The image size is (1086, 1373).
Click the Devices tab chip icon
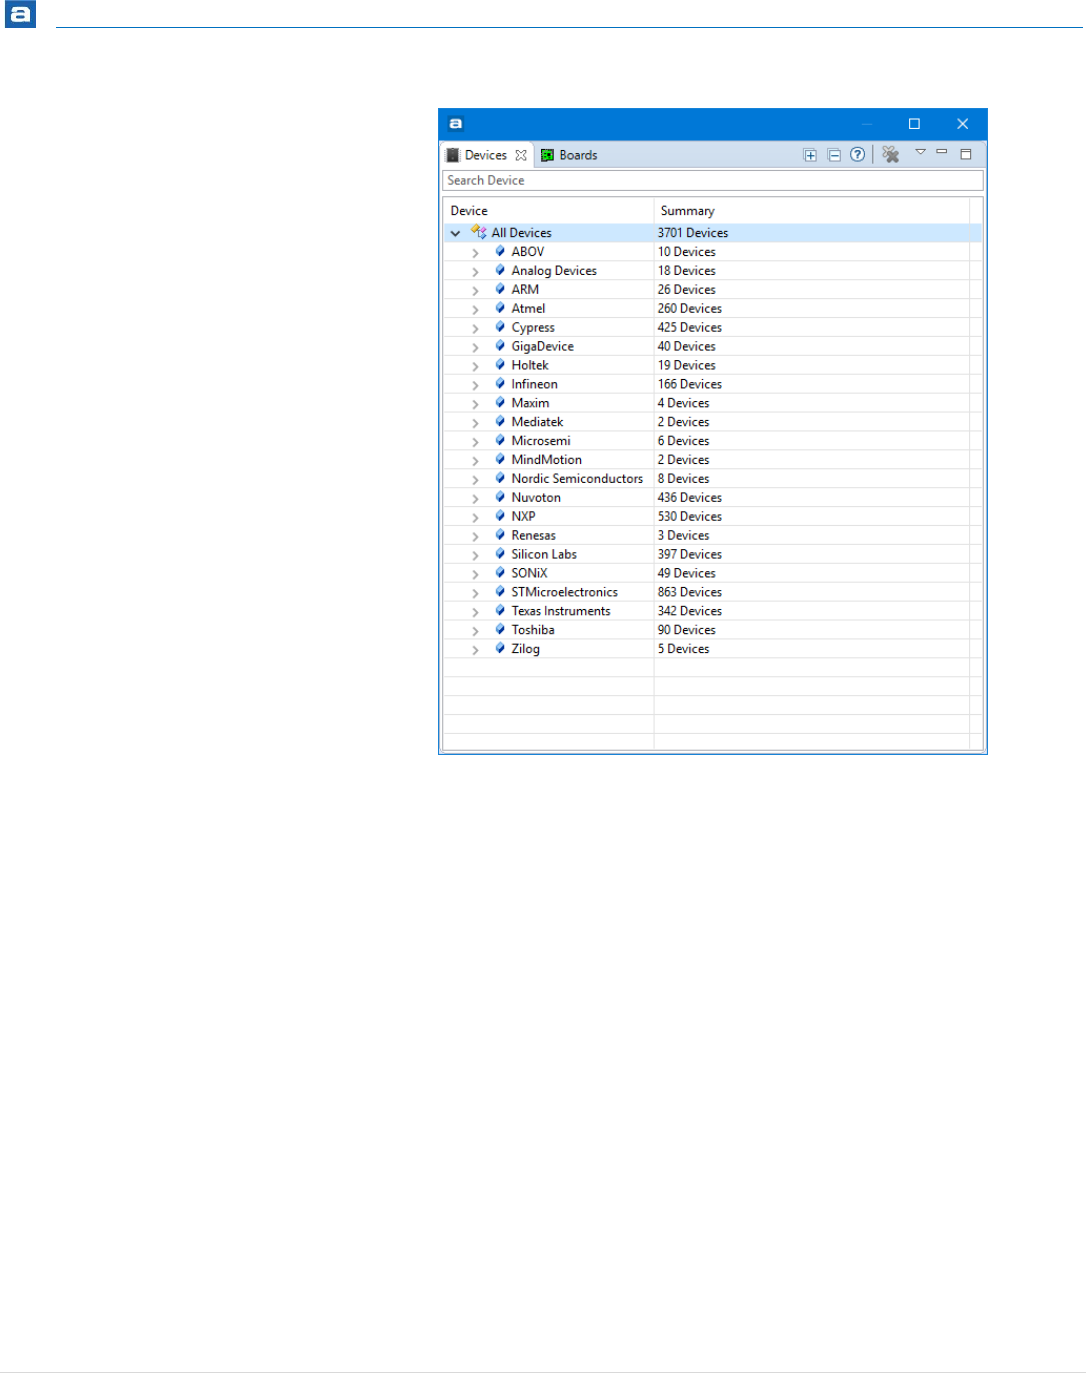click(x=453, y=155)
